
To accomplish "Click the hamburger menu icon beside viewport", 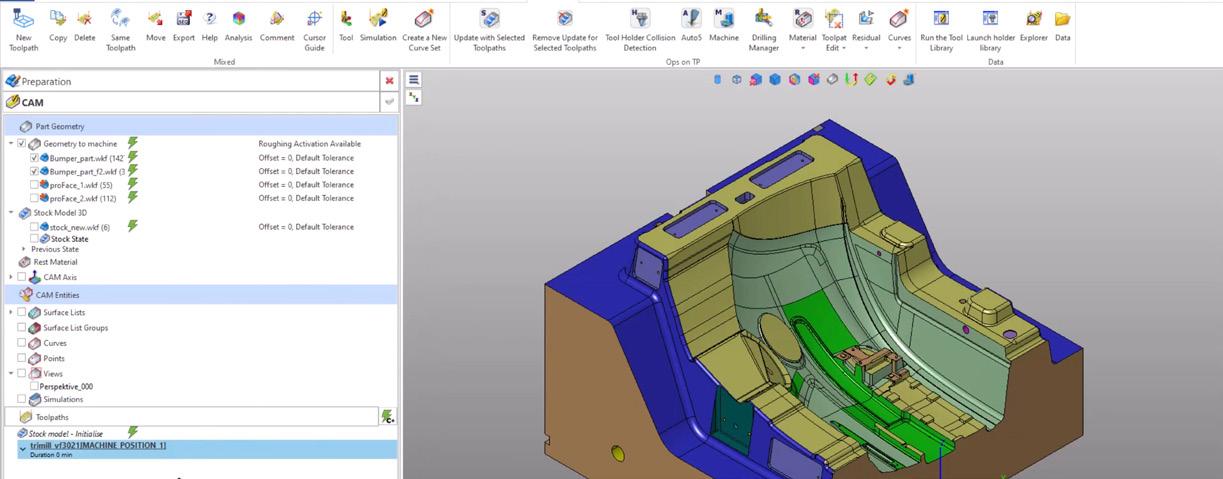I will [414, 80].
